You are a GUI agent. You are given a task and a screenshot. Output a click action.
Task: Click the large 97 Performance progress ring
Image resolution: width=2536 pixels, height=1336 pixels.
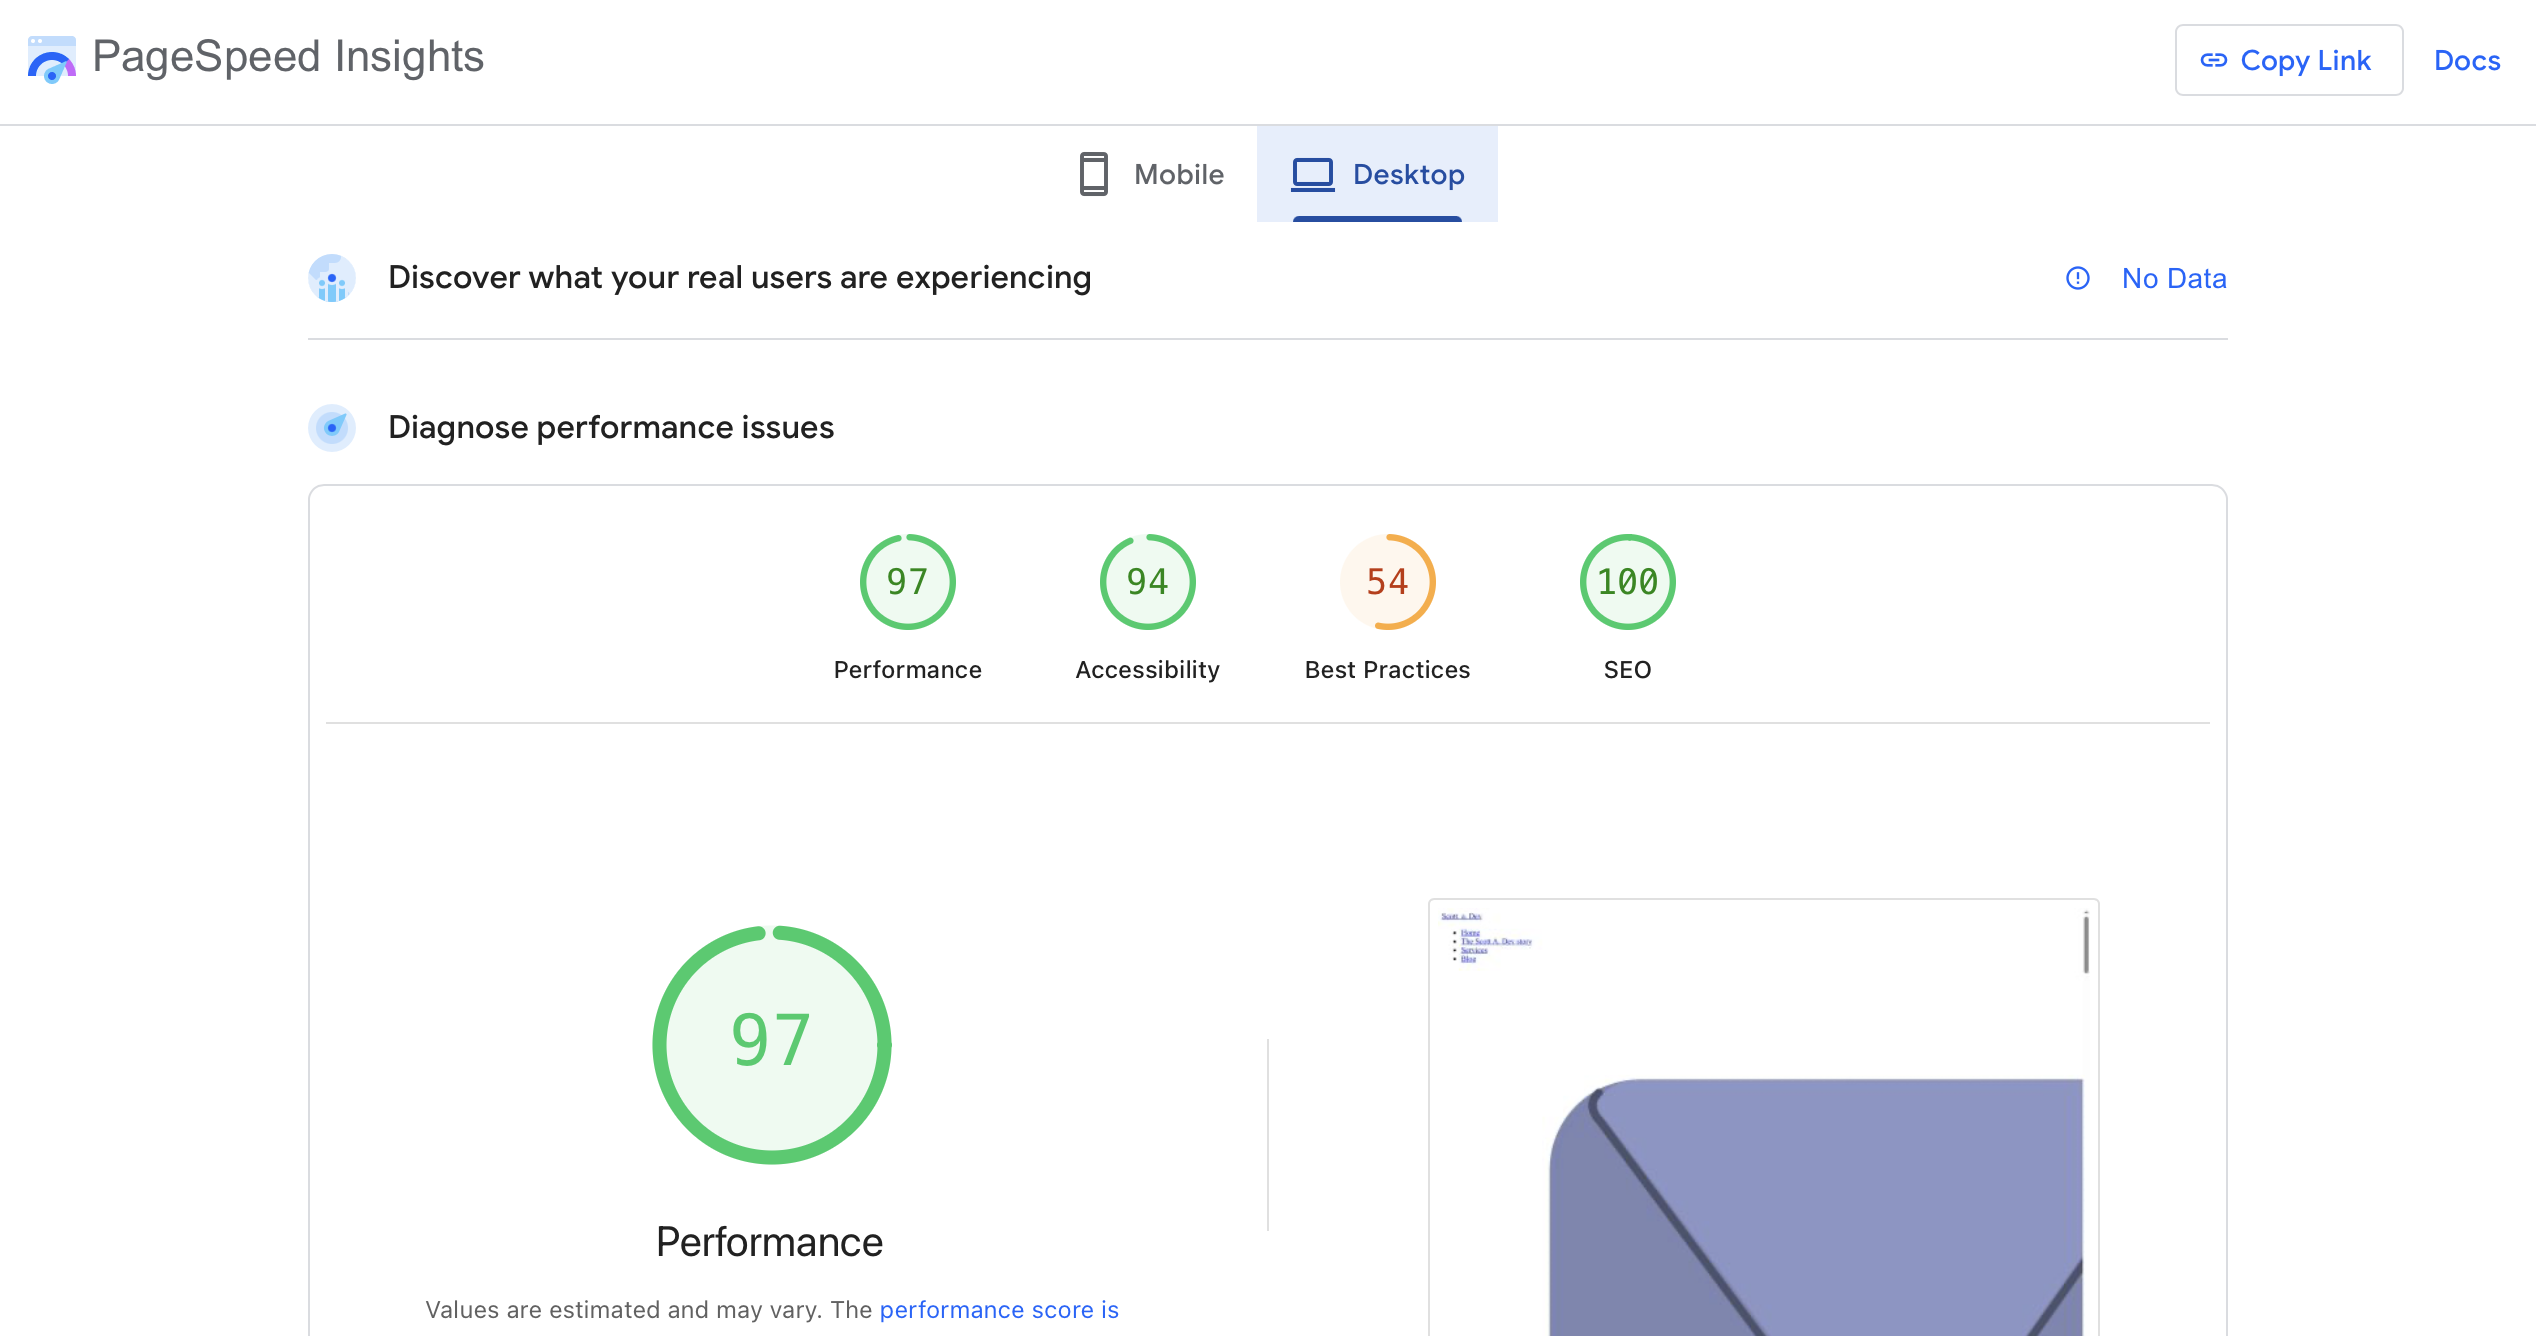pyautogui.click(x=773, y=1043)
